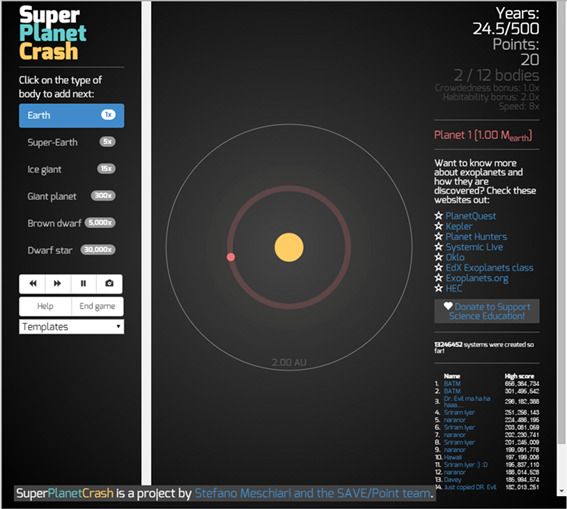
Task: Slow down simulation with rewind icon
Action: coord(33,283)
